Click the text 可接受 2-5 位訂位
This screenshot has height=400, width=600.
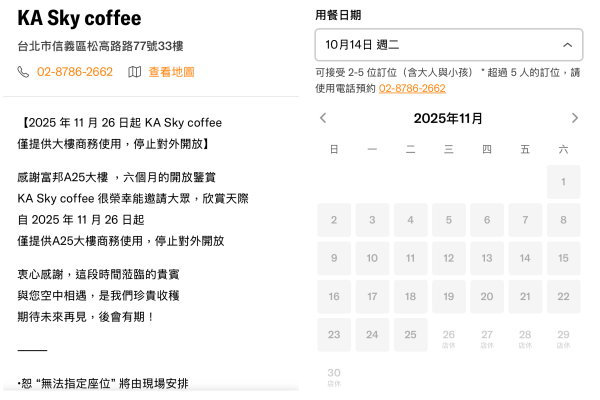coord(355,72)
